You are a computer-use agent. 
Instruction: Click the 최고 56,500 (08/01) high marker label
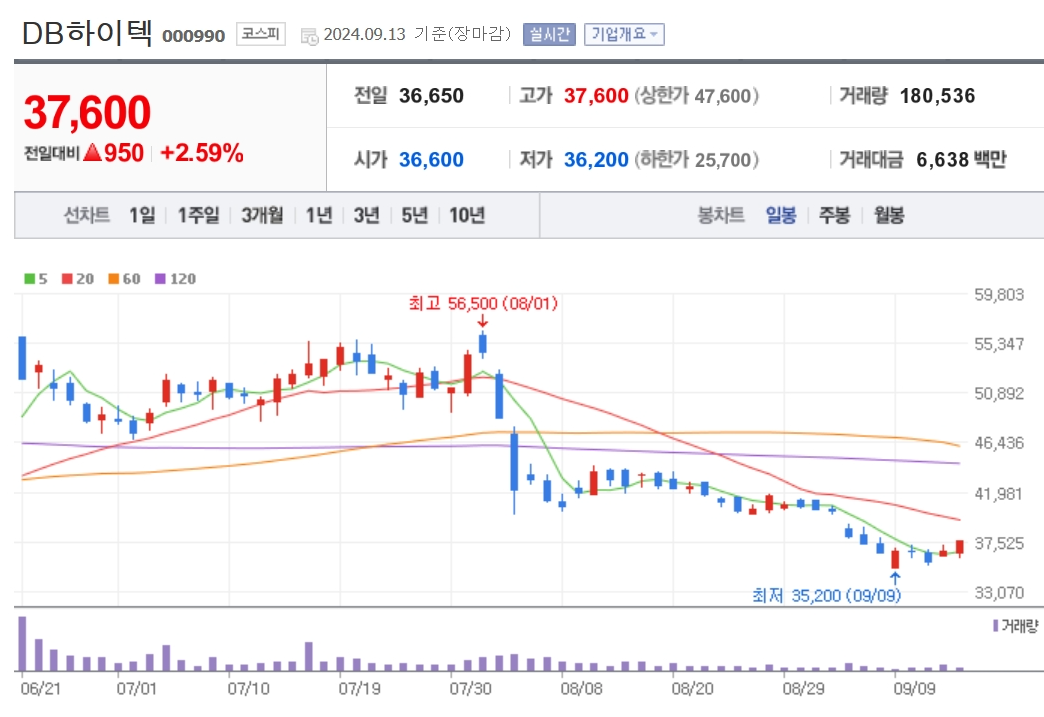pos(483,304)
